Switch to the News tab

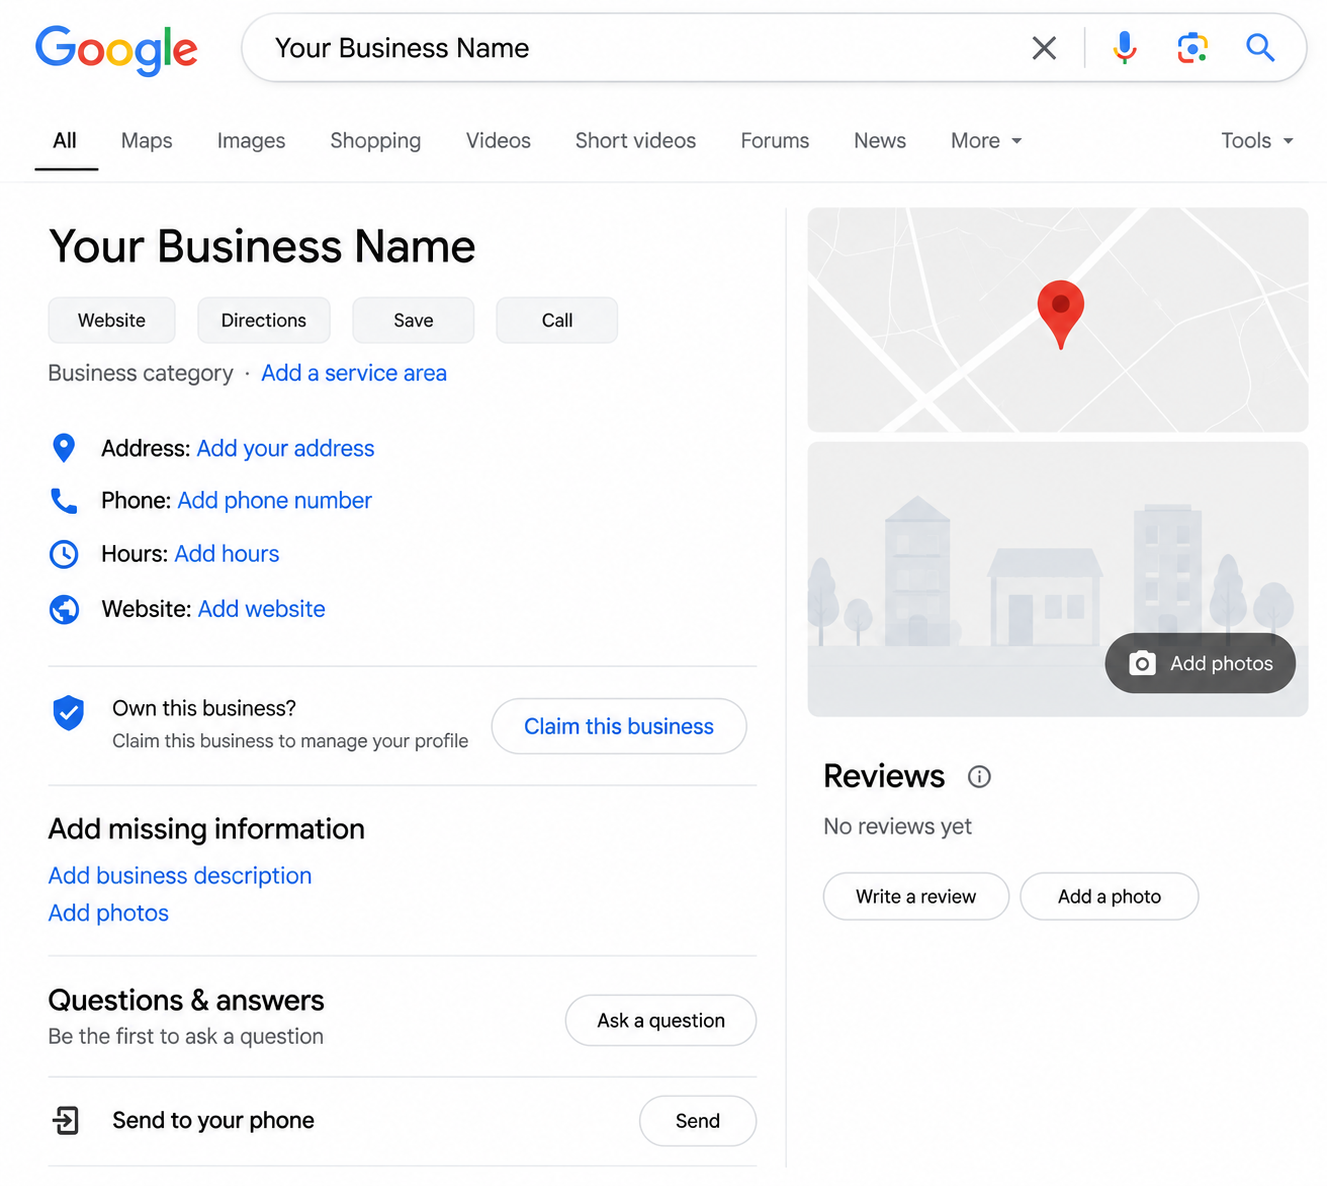tap(880, 141)
